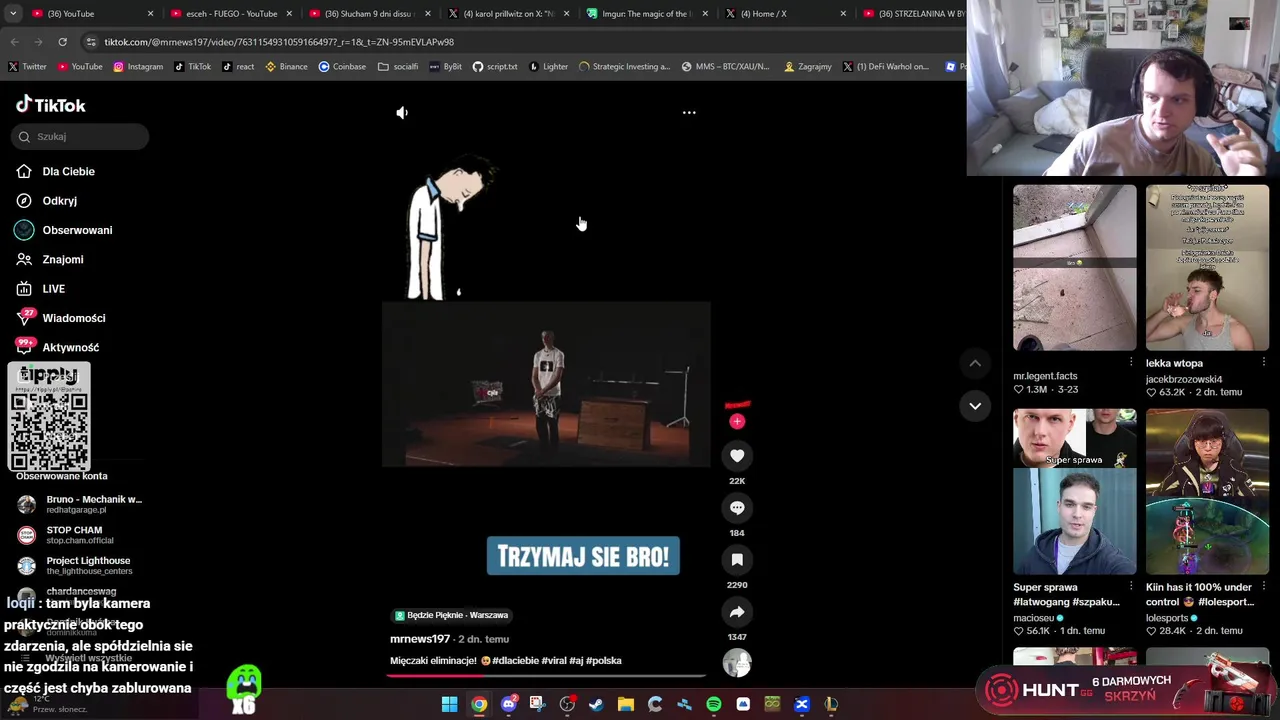
Task: Open options for Super sprawa card
Action: pos(1131,586)
